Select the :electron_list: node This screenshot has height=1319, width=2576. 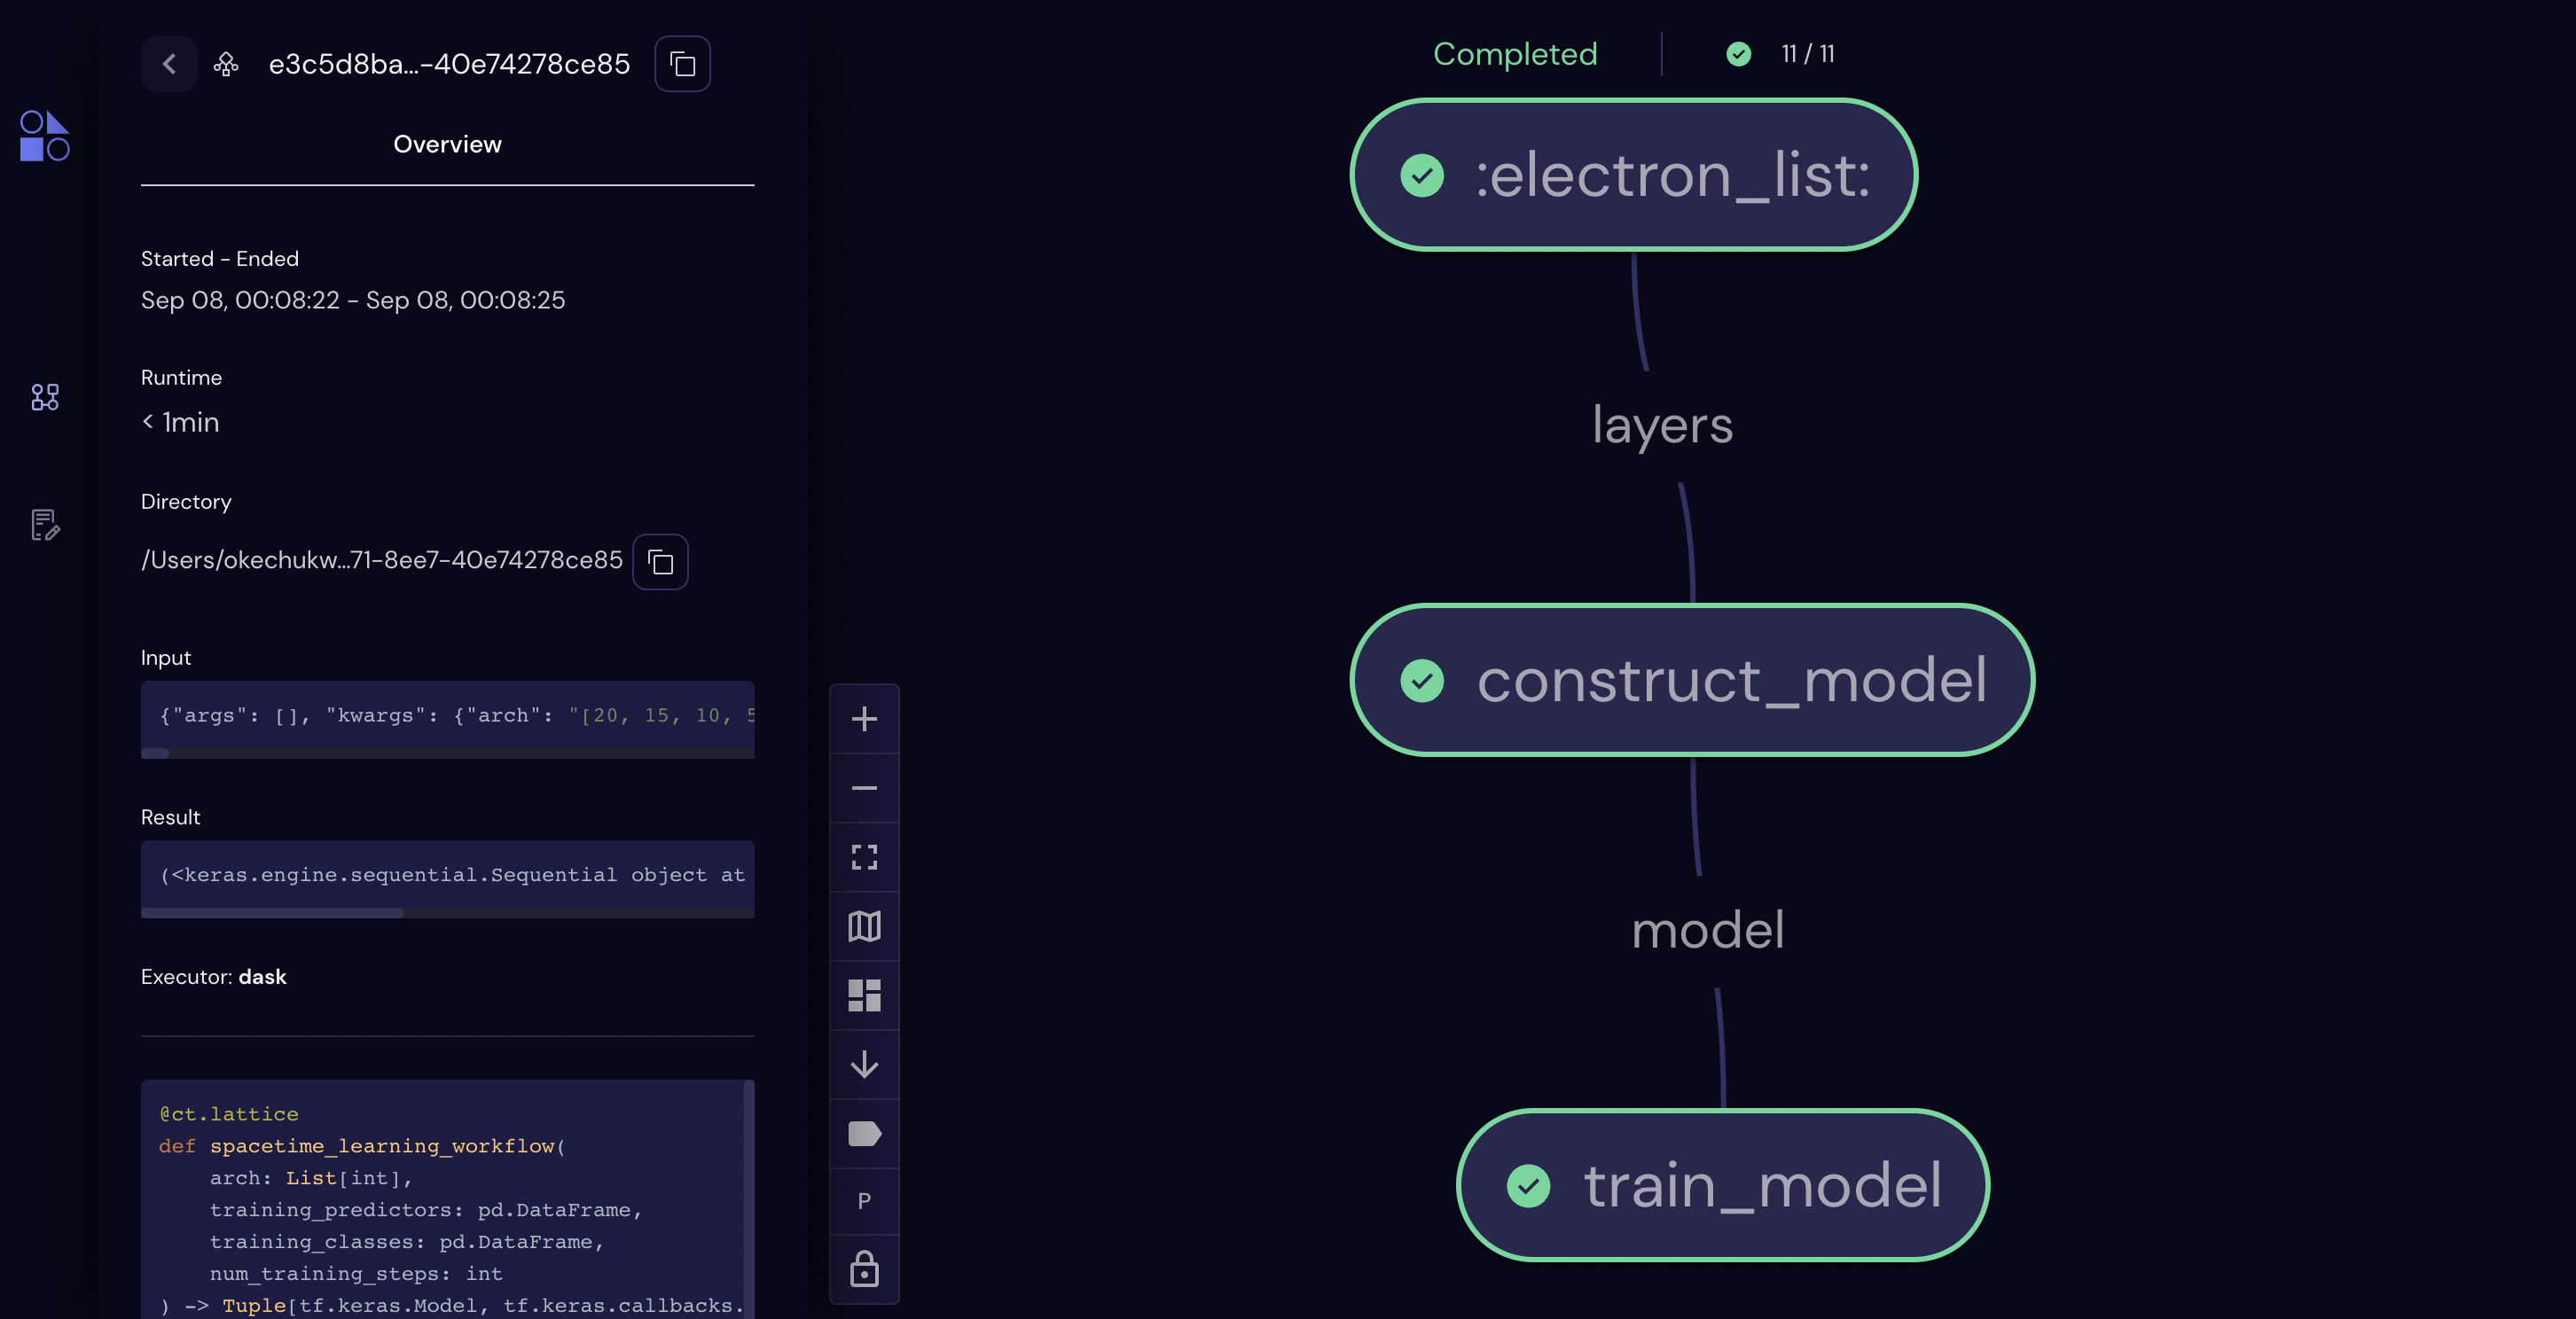point(1633,174)
